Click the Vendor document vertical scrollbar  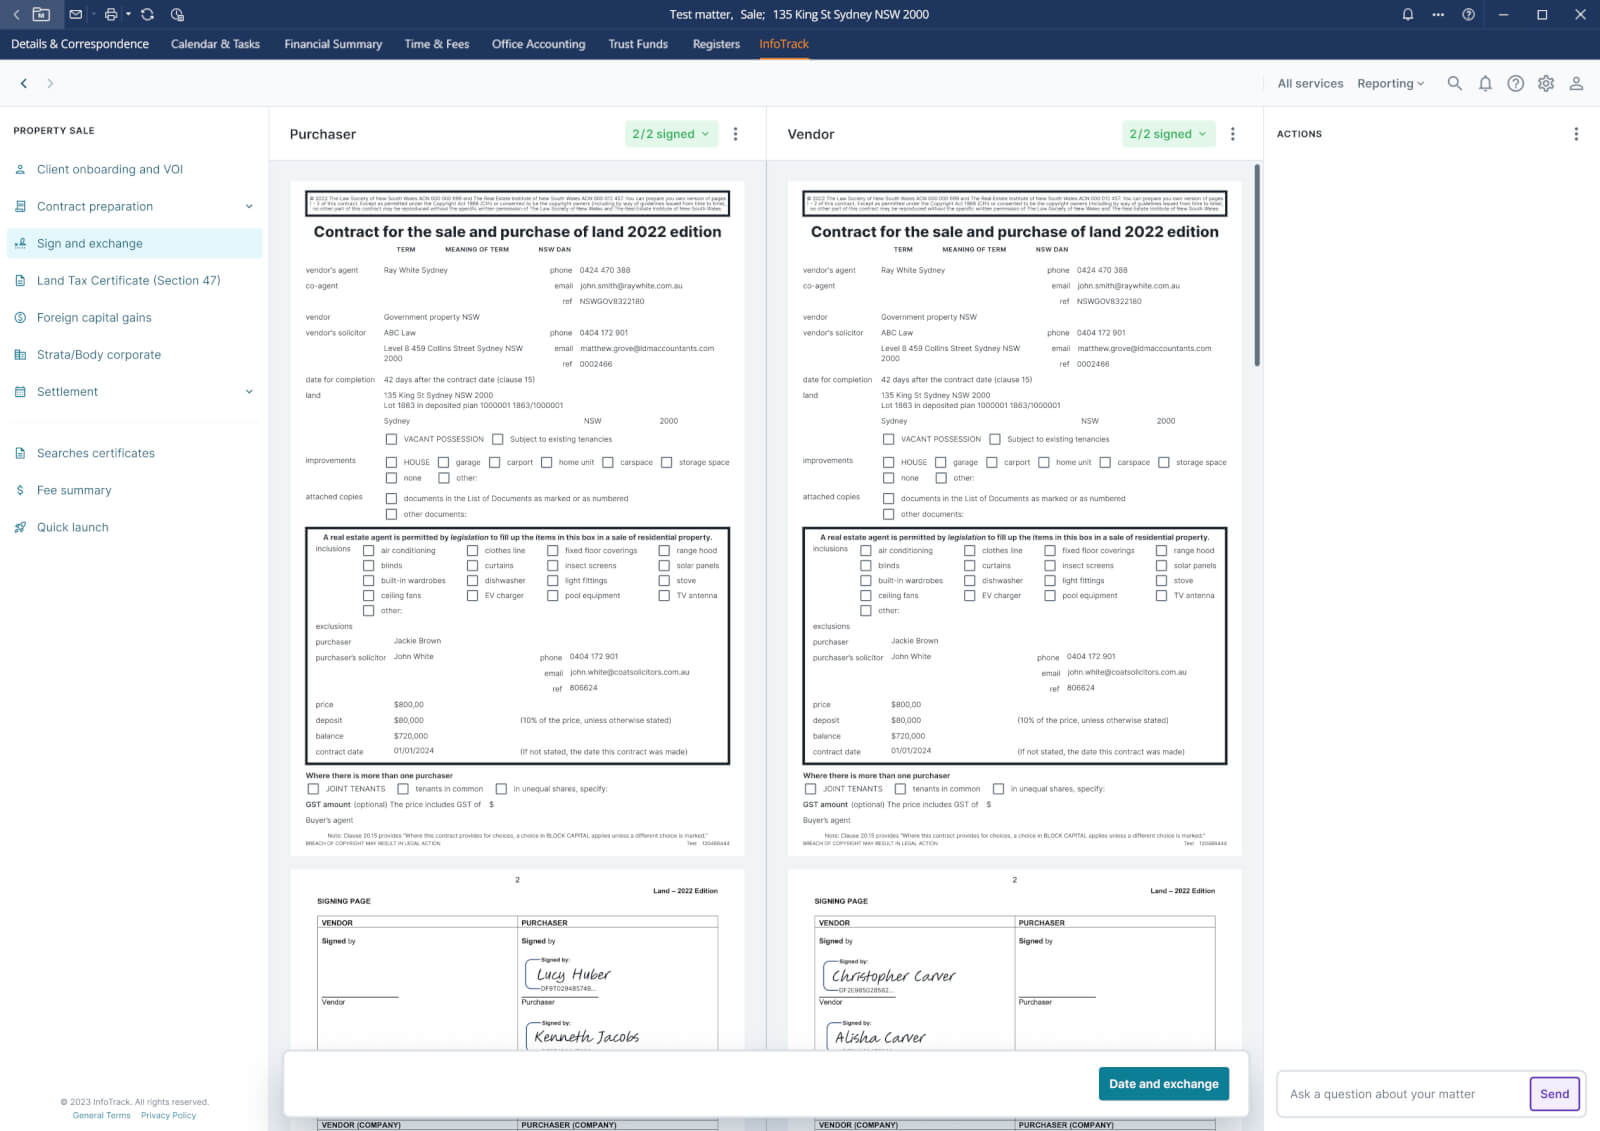(x=1256, y=265)
